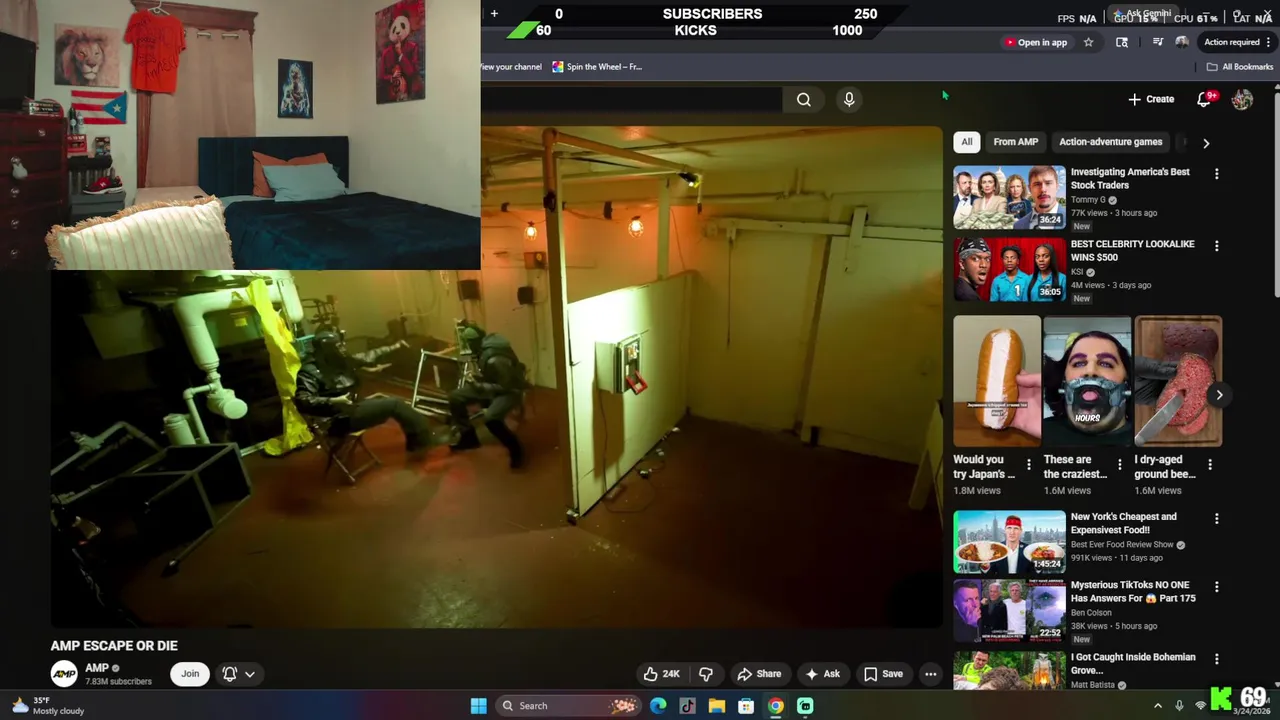Viewport: 1280px width, 720px height.
Task: Open Investigating America's Best Stock Traders thumbnail
Action: click(1009, 198)
